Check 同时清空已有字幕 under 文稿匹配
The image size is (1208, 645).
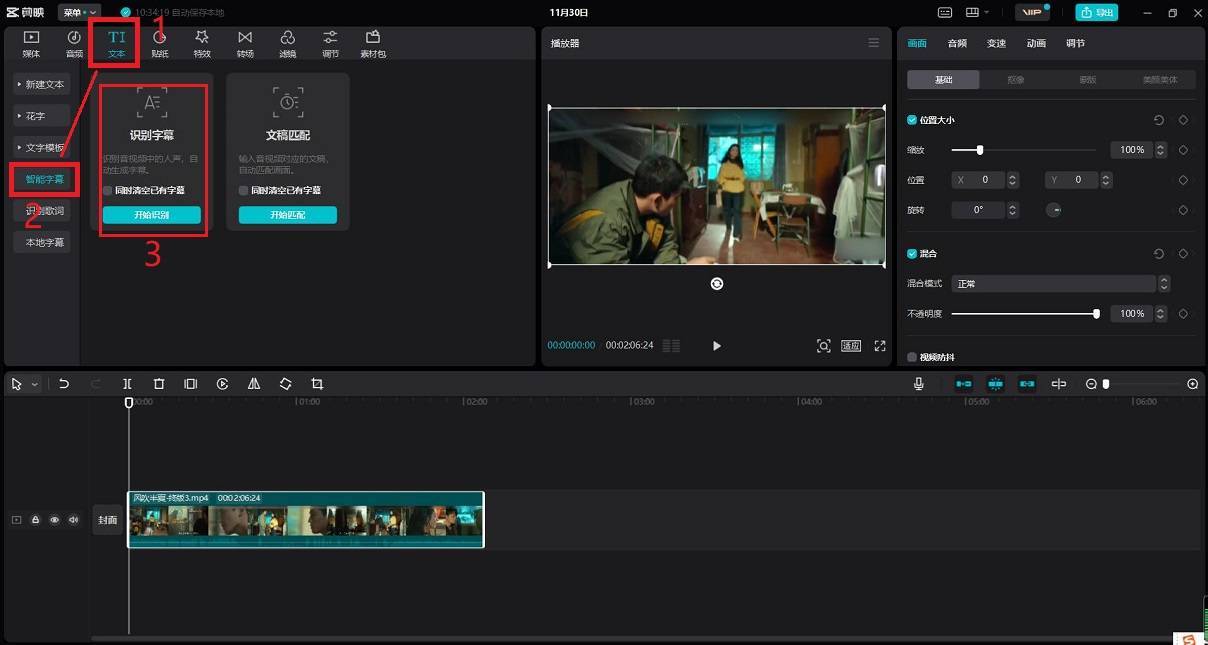tap(243, 190)
